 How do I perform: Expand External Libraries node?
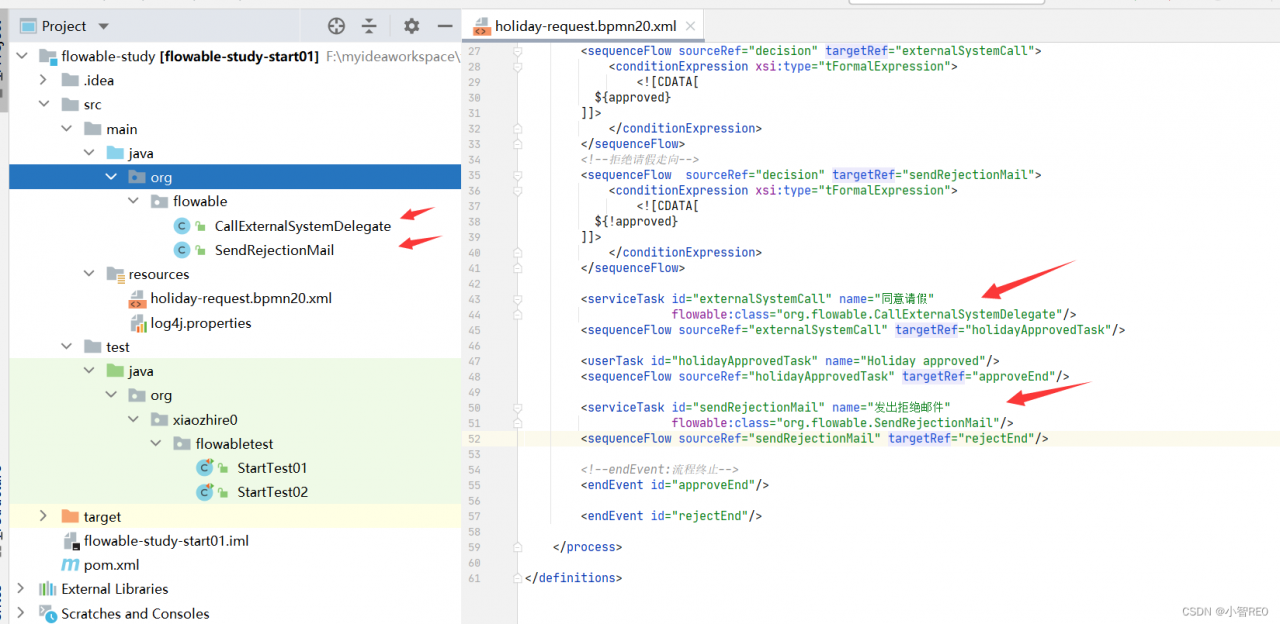coord(22,589)
